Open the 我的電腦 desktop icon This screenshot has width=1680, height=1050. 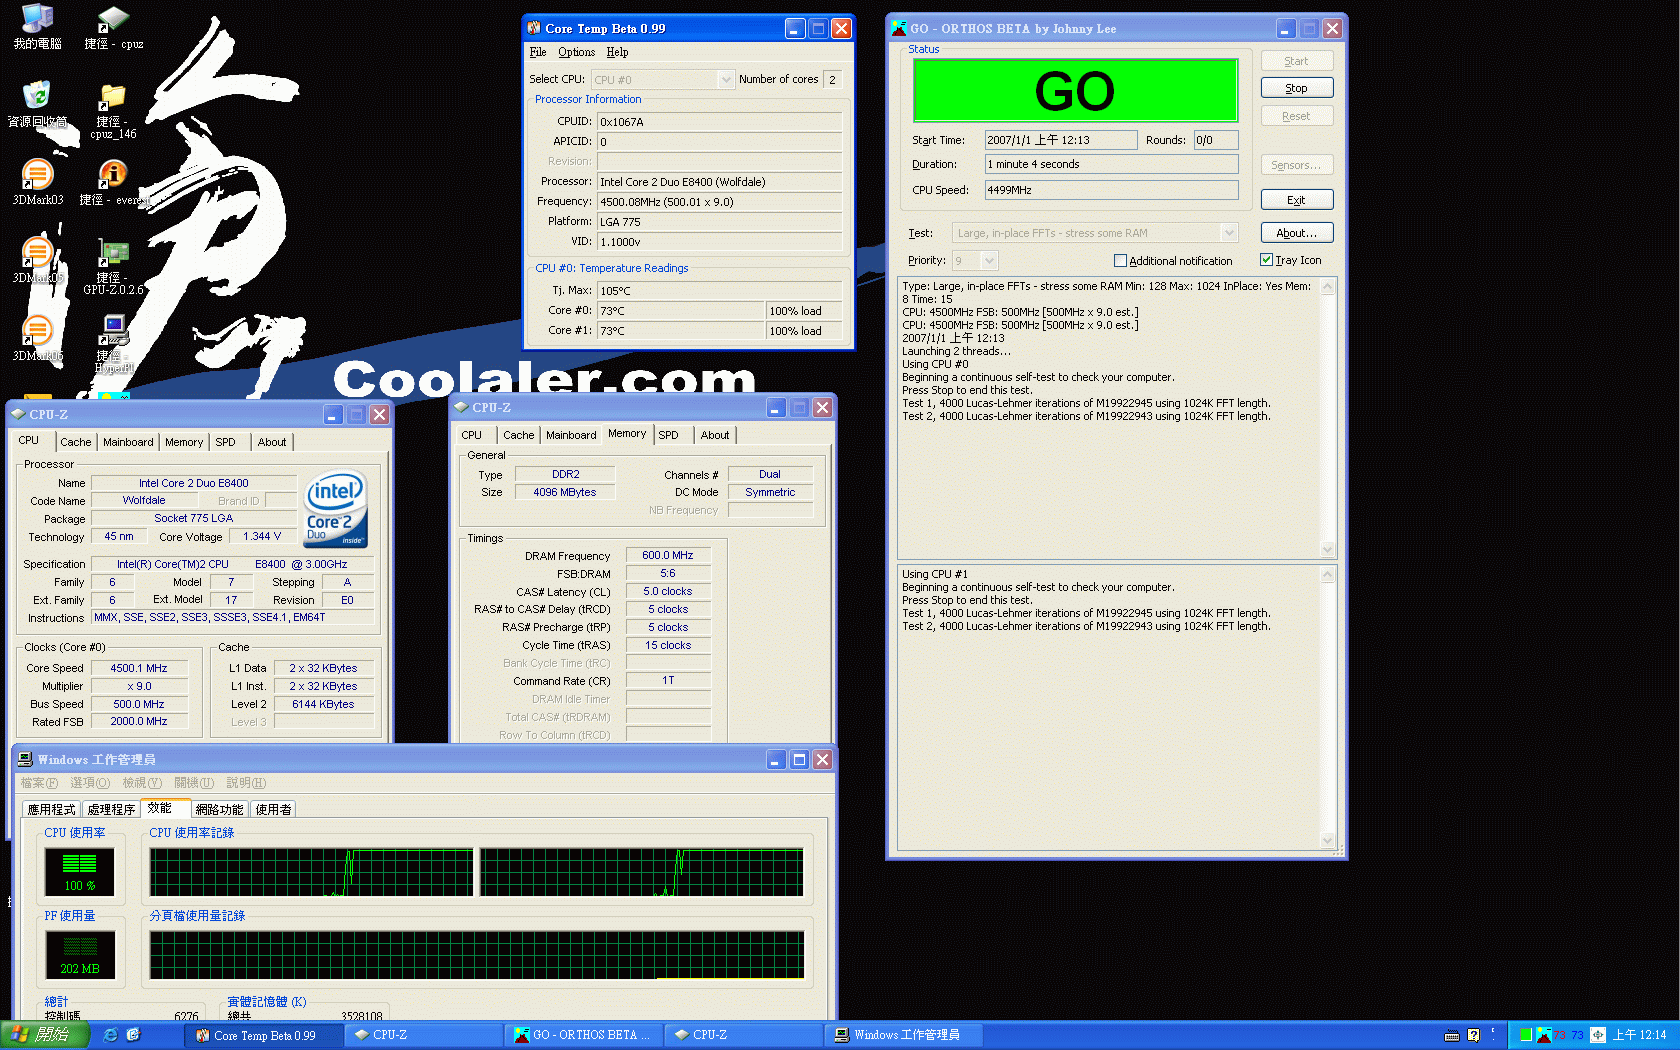(x=37, y=26)
